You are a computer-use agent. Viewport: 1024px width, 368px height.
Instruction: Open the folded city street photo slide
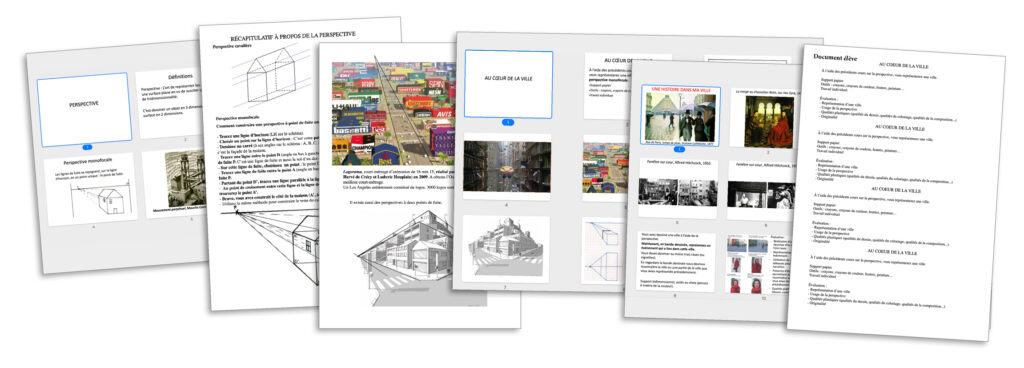507,167
